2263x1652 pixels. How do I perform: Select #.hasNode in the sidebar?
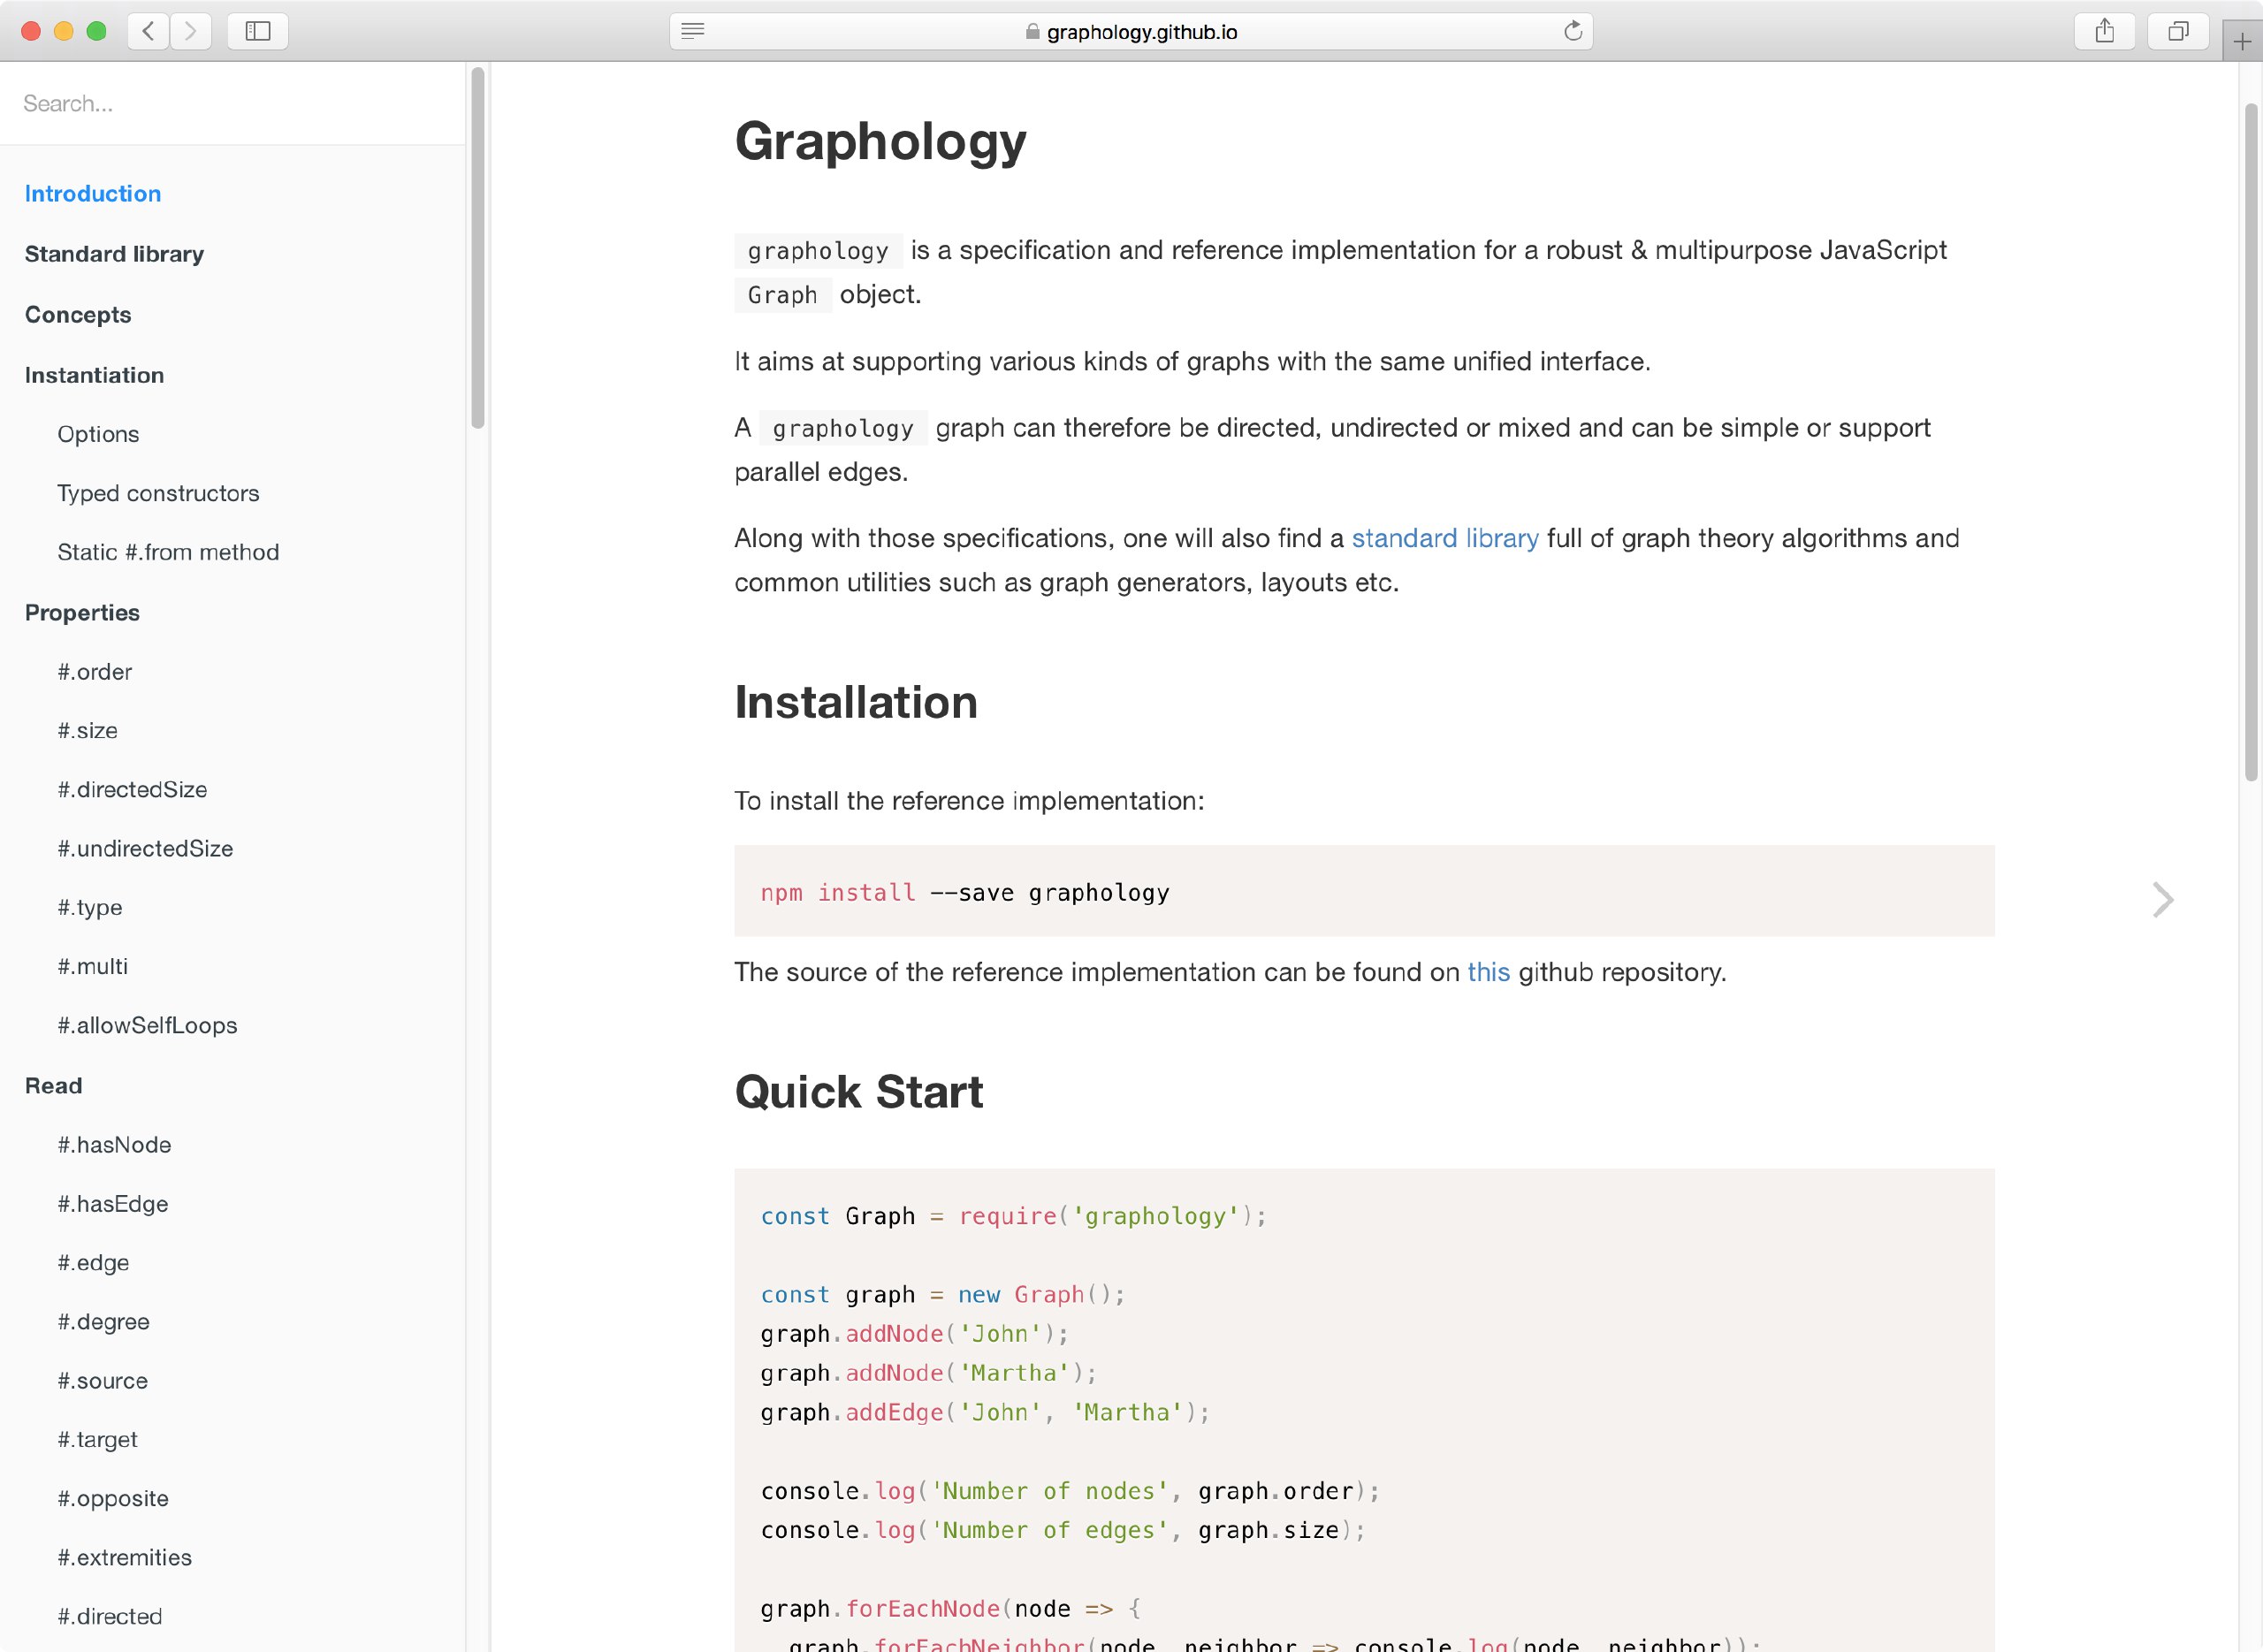[114, 1145]
